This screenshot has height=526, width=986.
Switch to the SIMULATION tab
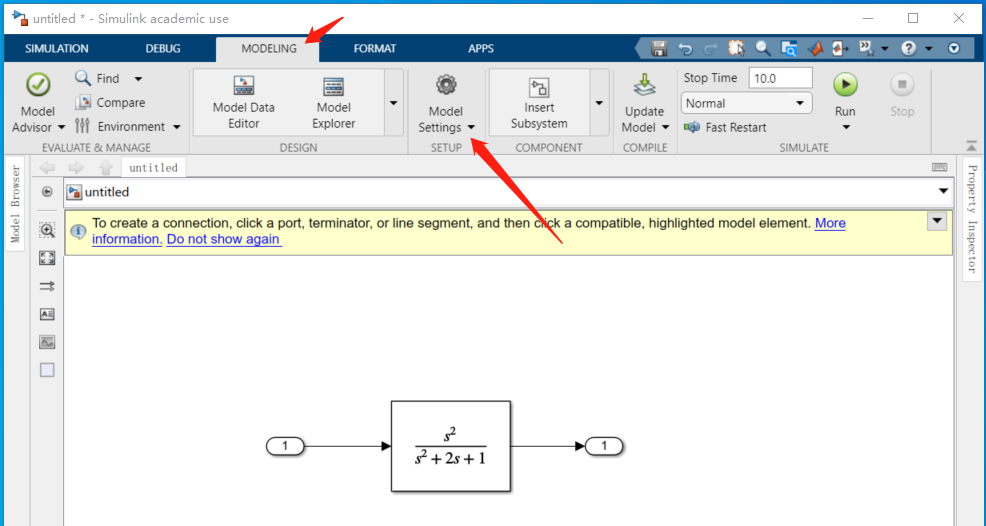tap(57, 48)
